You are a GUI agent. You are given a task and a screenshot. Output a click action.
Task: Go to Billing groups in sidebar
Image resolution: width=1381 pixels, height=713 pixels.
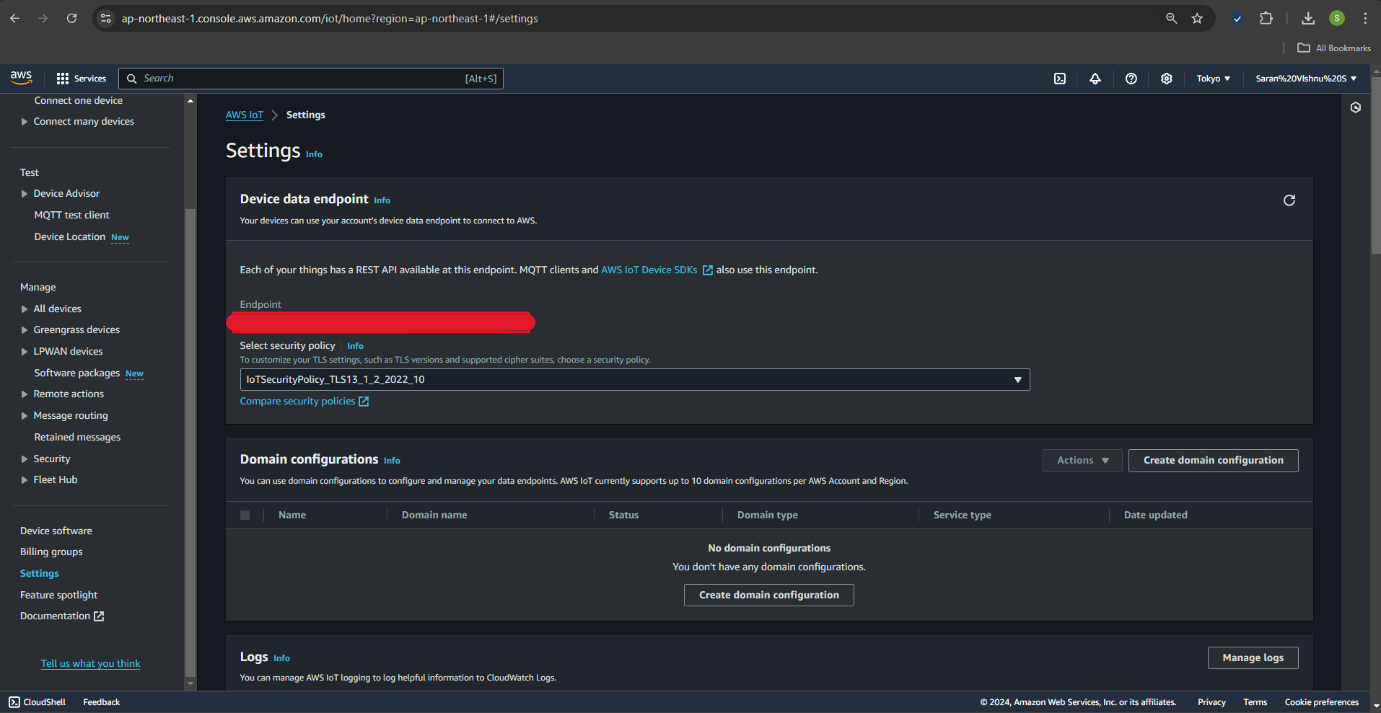[x=51, y=552]
